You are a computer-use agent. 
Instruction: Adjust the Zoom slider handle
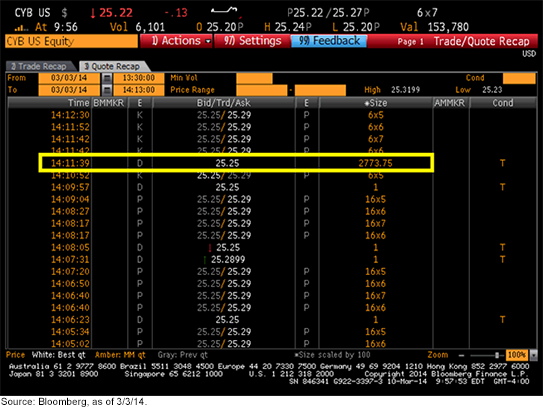pyautogui.click(x=497, y=355)
